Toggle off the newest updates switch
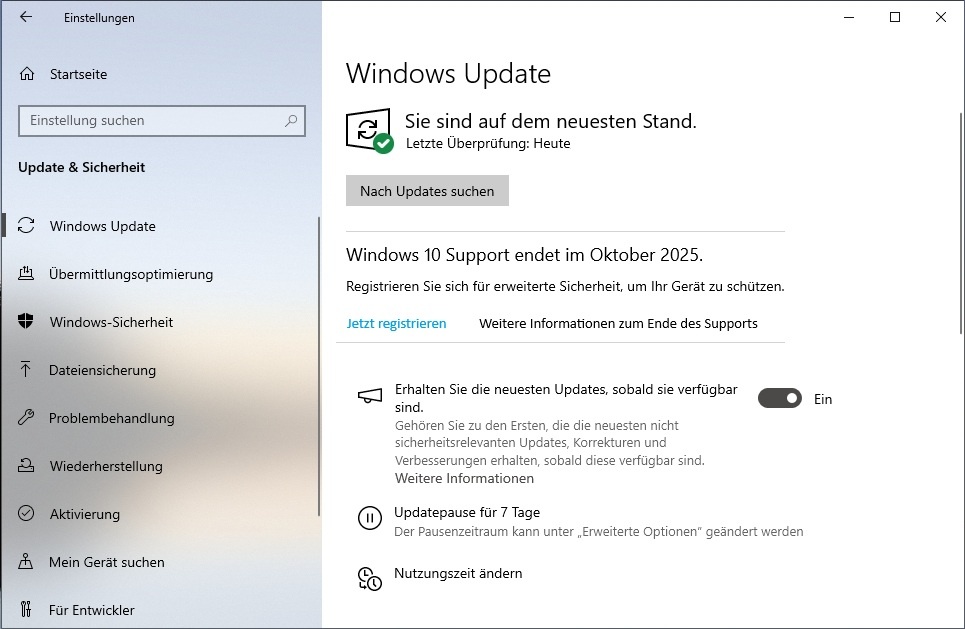The image size is (965, 629). point(780,399)
